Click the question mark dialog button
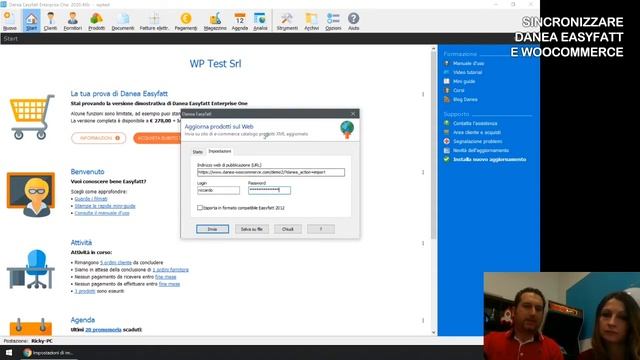The height and width of the screenshot is (360, 640). tap(321, 229)
